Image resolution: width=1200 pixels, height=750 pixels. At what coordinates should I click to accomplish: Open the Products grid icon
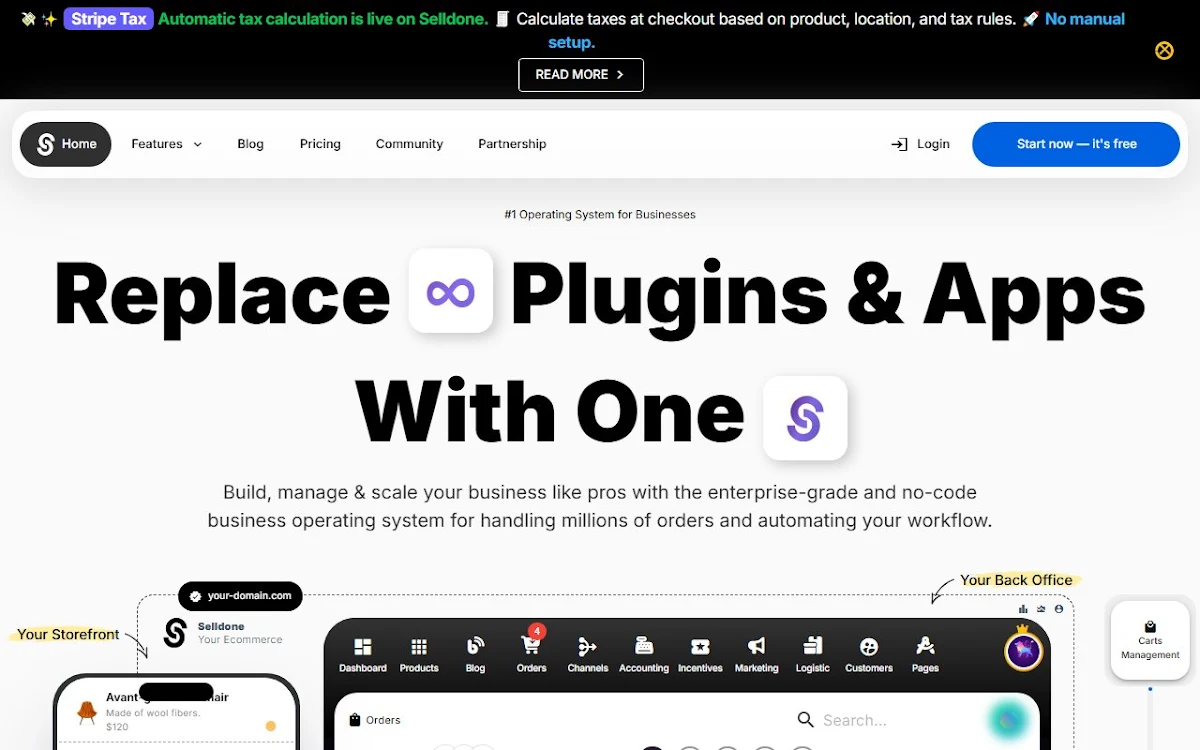pyautogui.click(x=419, y=647)
